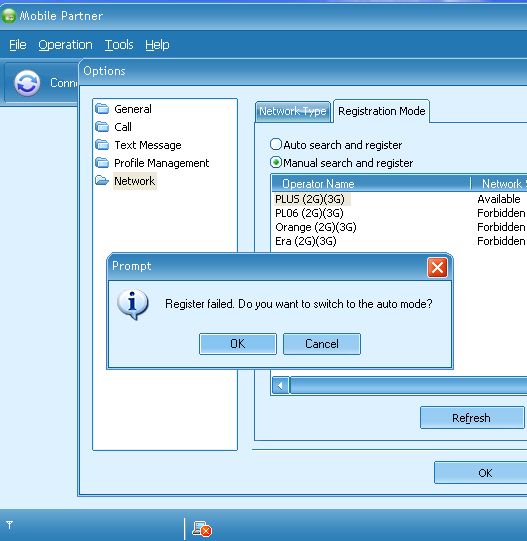Click the horizontal scrollbar thumb of operator list
The width and height of the screenshot is (527, 541).
[408, 385]
